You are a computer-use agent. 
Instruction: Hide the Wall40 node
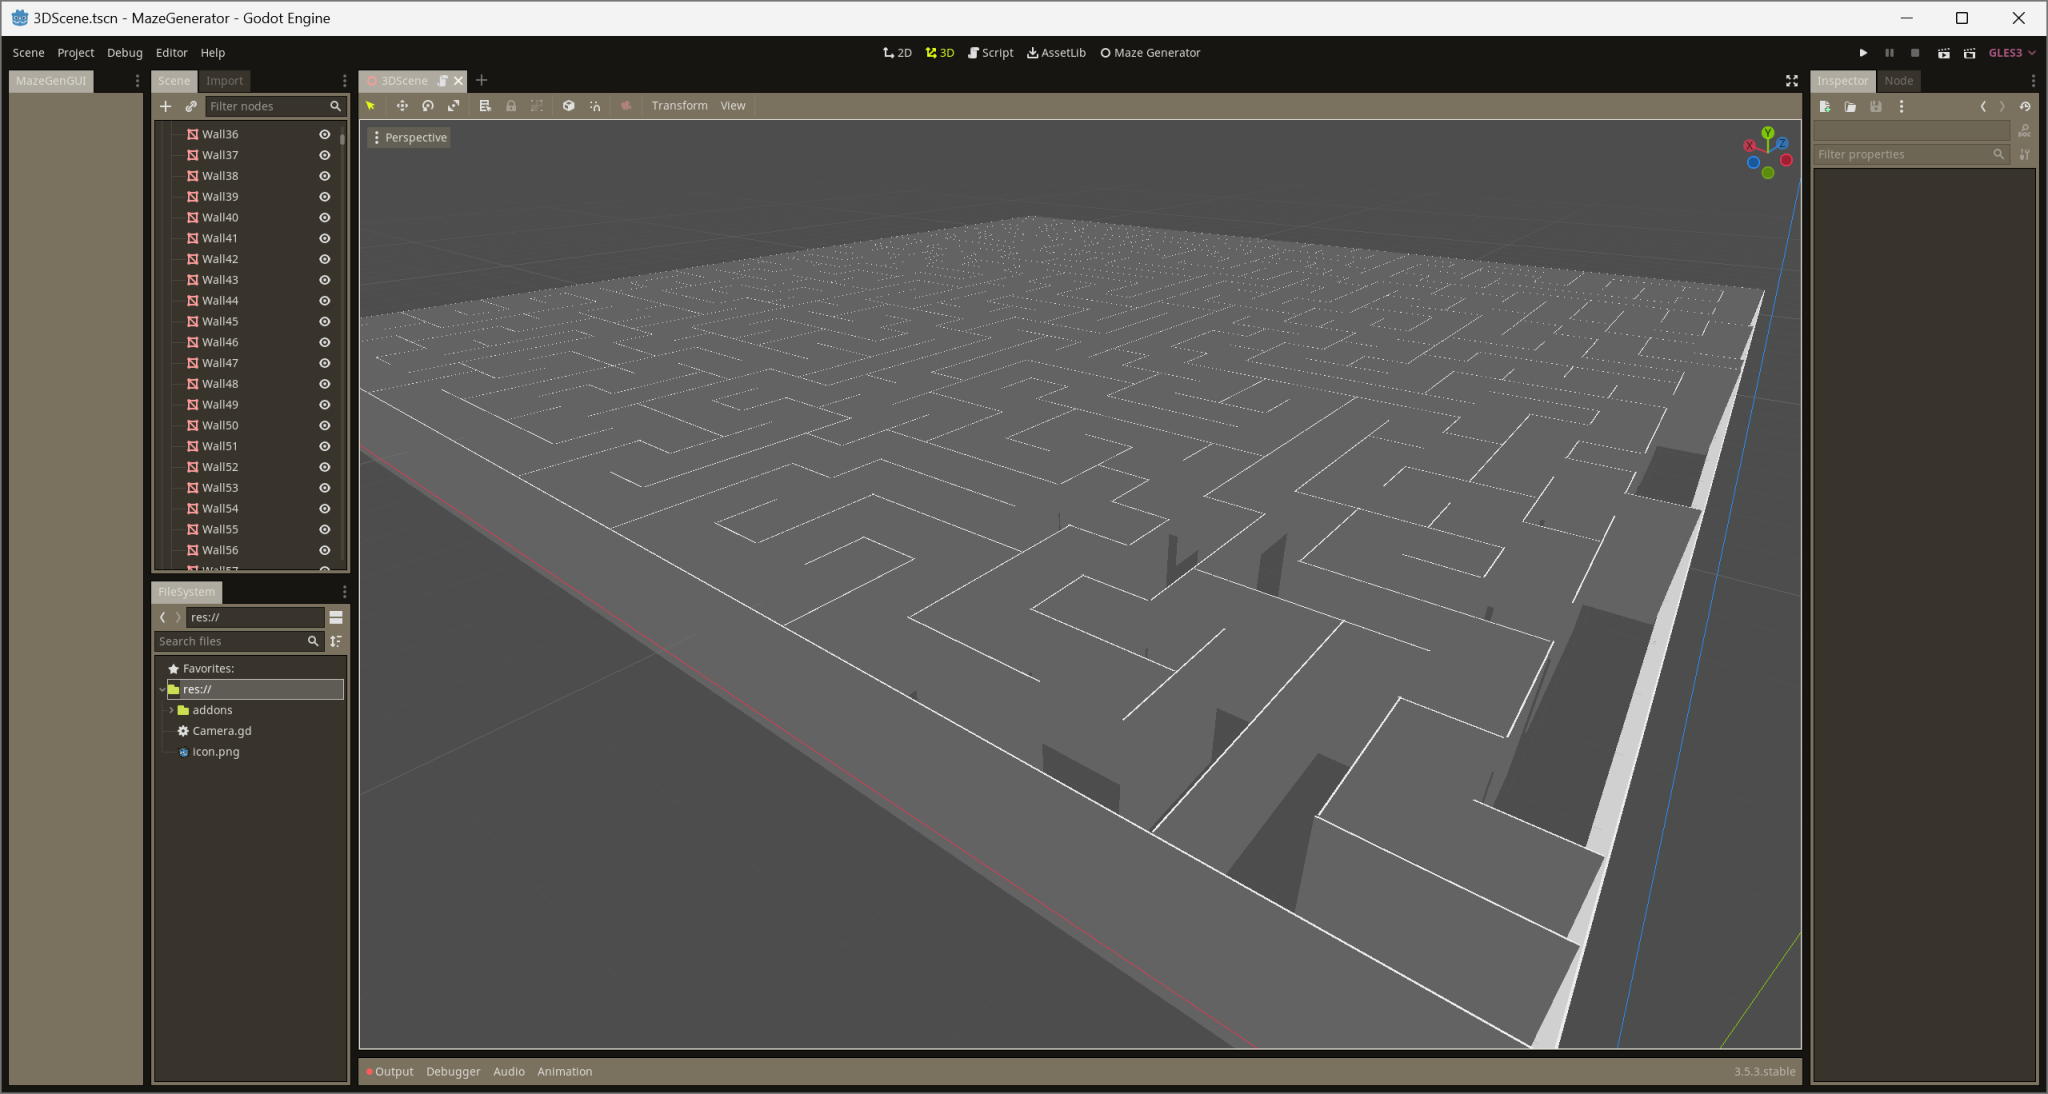pyautogui.click(x=324, y=217)
